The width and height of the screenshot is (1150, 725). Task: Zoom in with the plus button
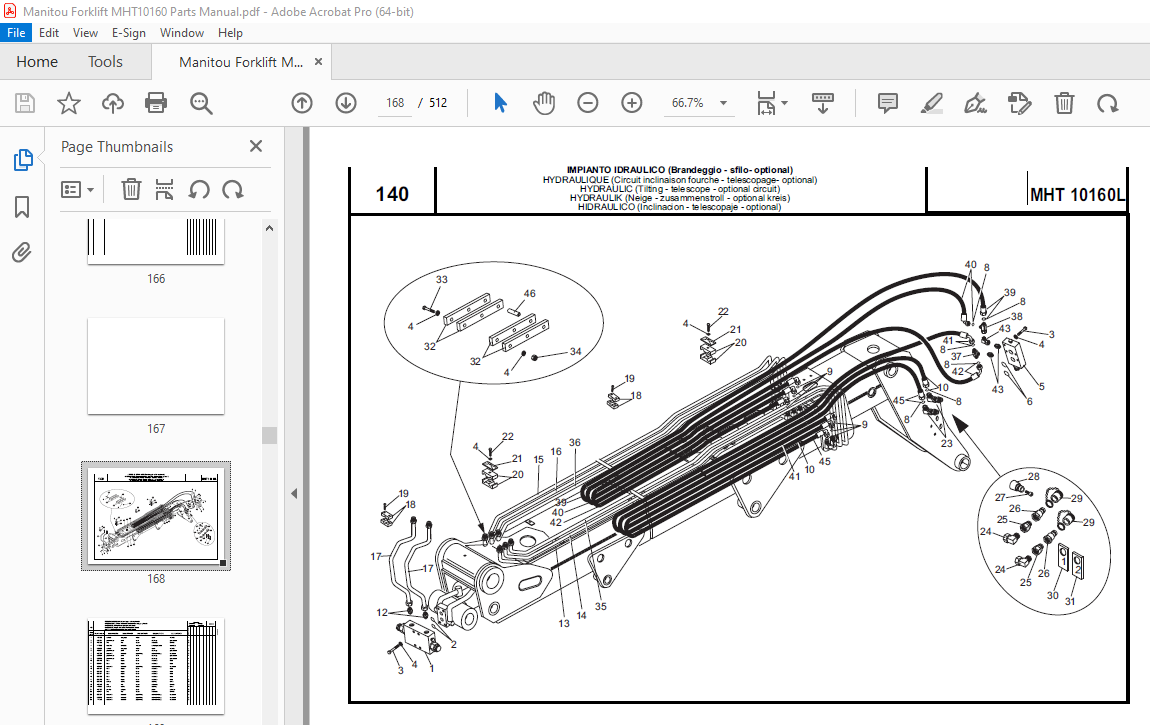click(631, 103)
